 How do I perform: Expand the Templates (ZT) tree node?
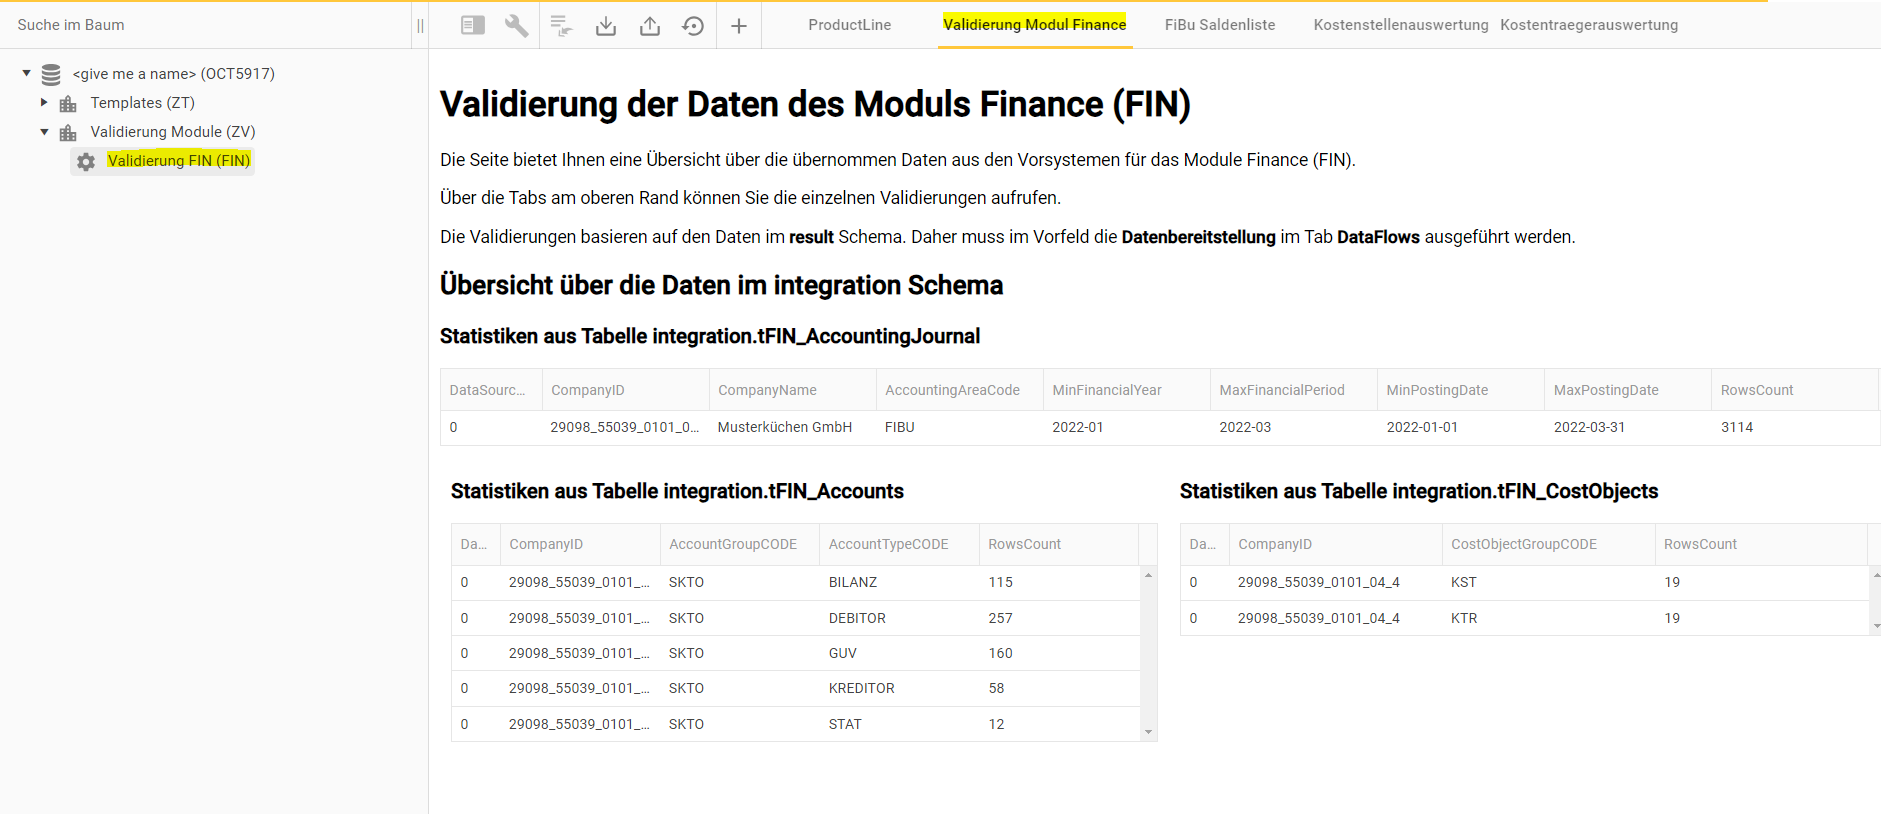tap(44, 102)
